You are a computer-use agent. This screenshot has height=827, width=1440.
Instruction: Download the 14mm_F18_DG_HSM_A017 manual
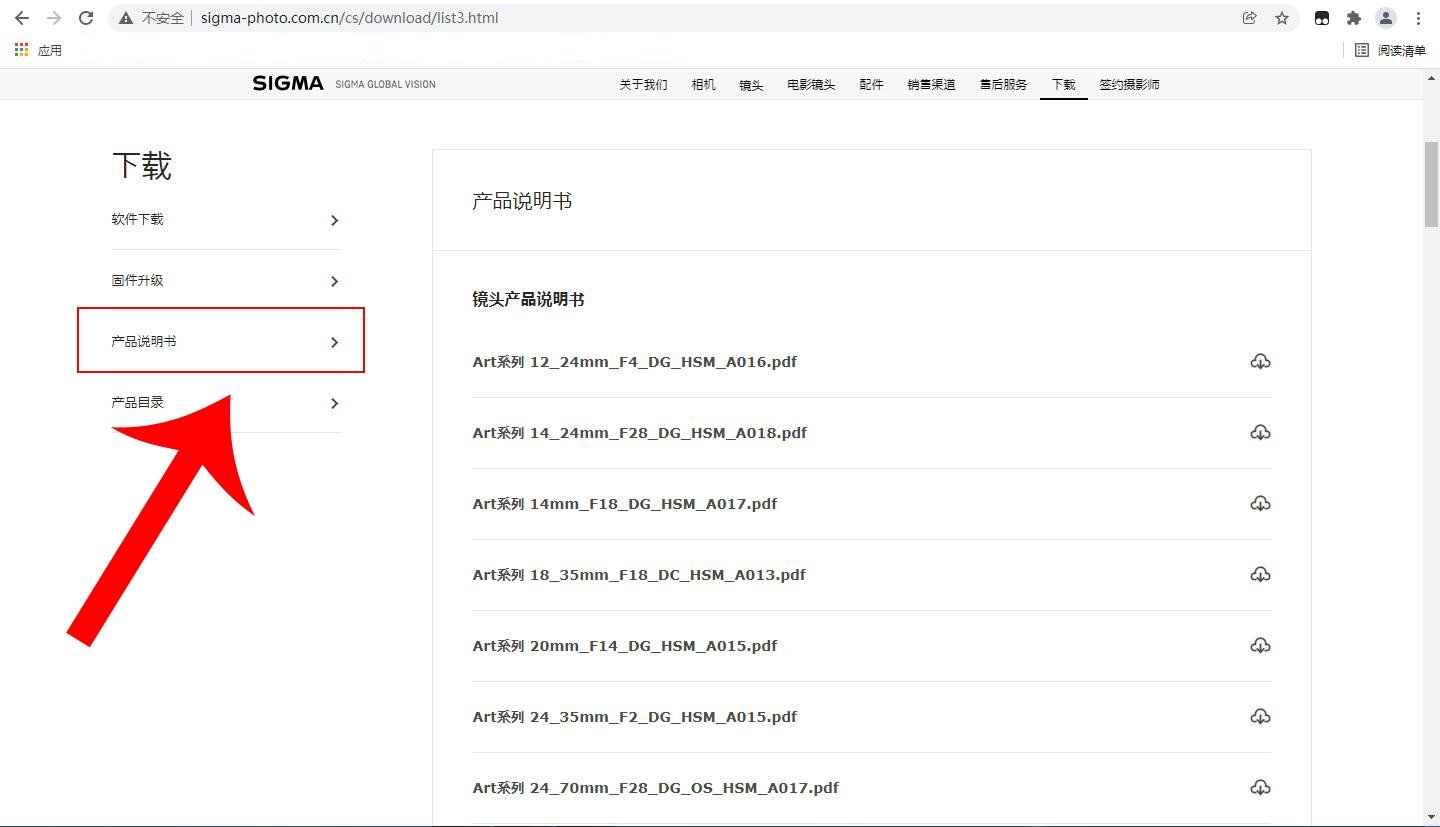1260,503
